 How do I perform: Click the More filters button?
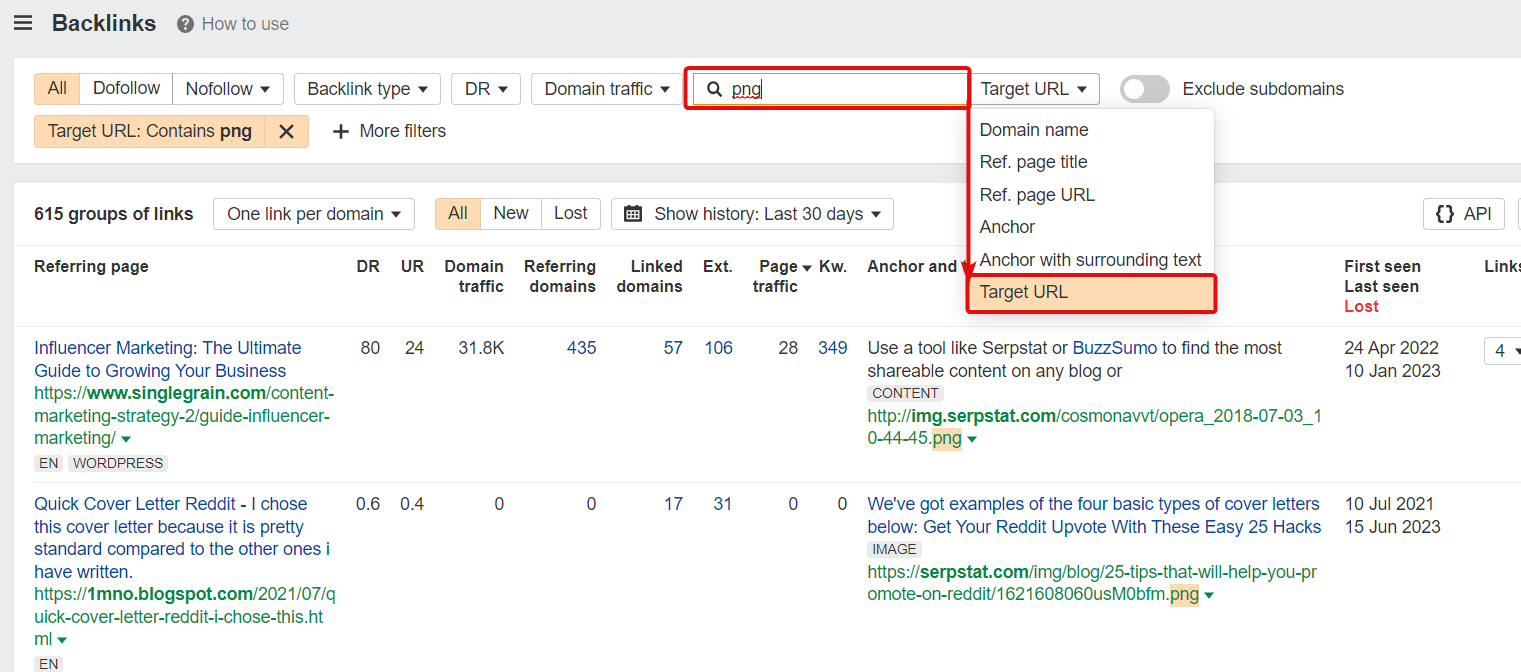point(389,131)
